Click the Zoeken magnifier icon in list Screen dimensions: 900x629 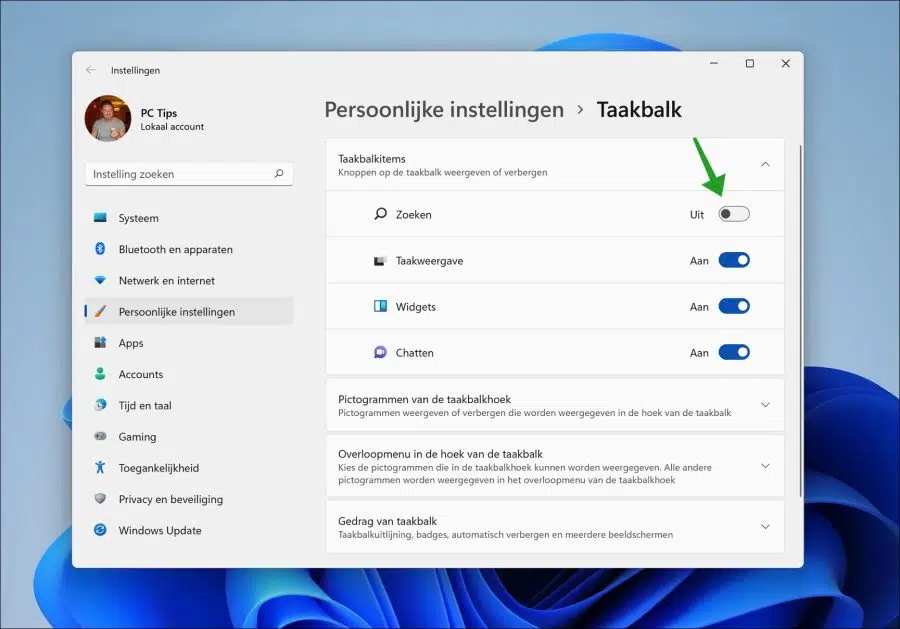coord(380,214)
